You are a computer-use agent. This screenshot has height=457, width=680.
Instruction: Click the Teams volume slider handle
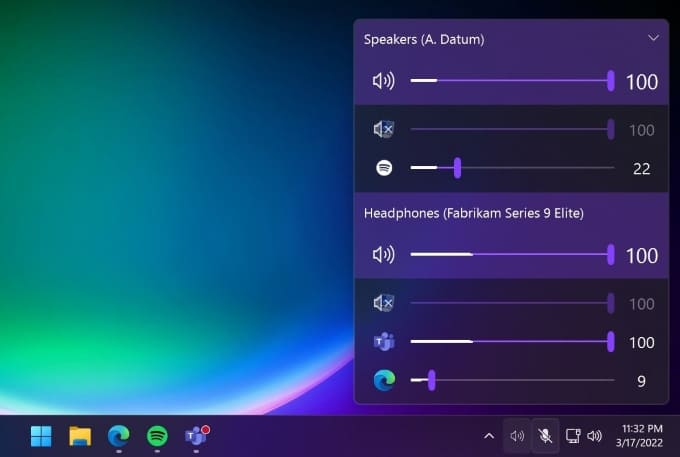click(611, 342)
